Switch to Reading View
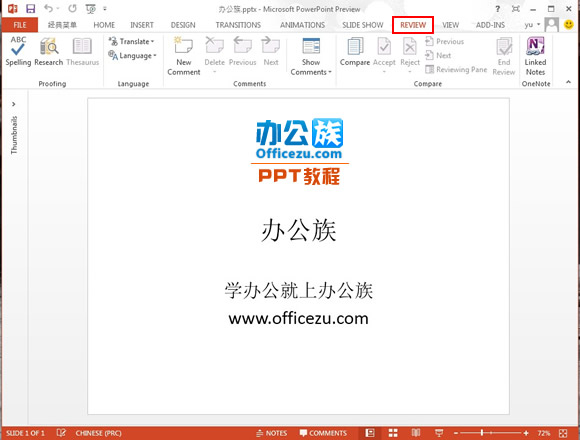 click(416, 433)
